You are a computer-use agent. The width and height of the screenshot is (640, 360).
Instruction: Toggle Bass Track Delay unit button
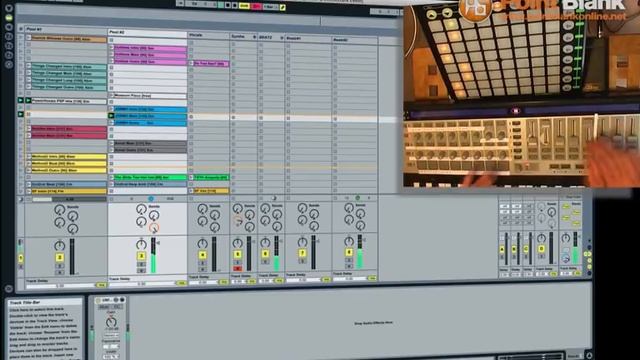pyautogui.click(x=326, y=280)
